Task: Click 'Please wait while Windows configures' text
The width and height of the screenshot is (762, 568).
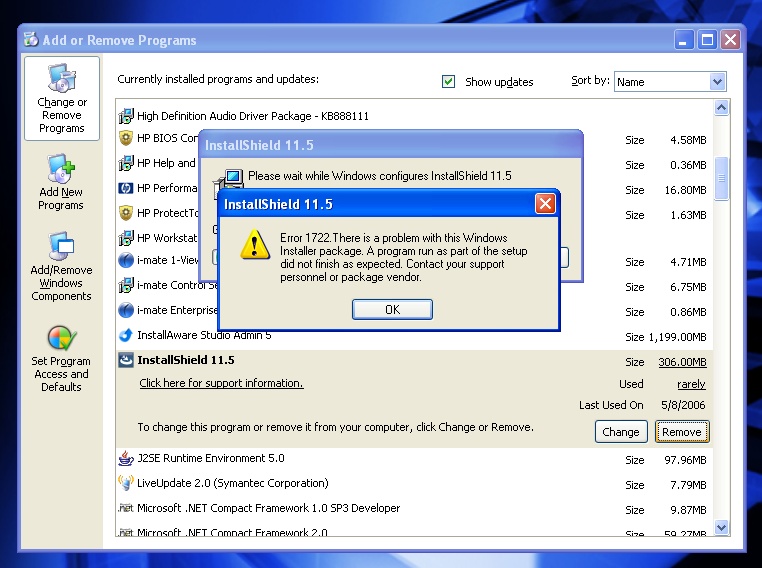Action: pyautogui.click(x=380, y=176)
